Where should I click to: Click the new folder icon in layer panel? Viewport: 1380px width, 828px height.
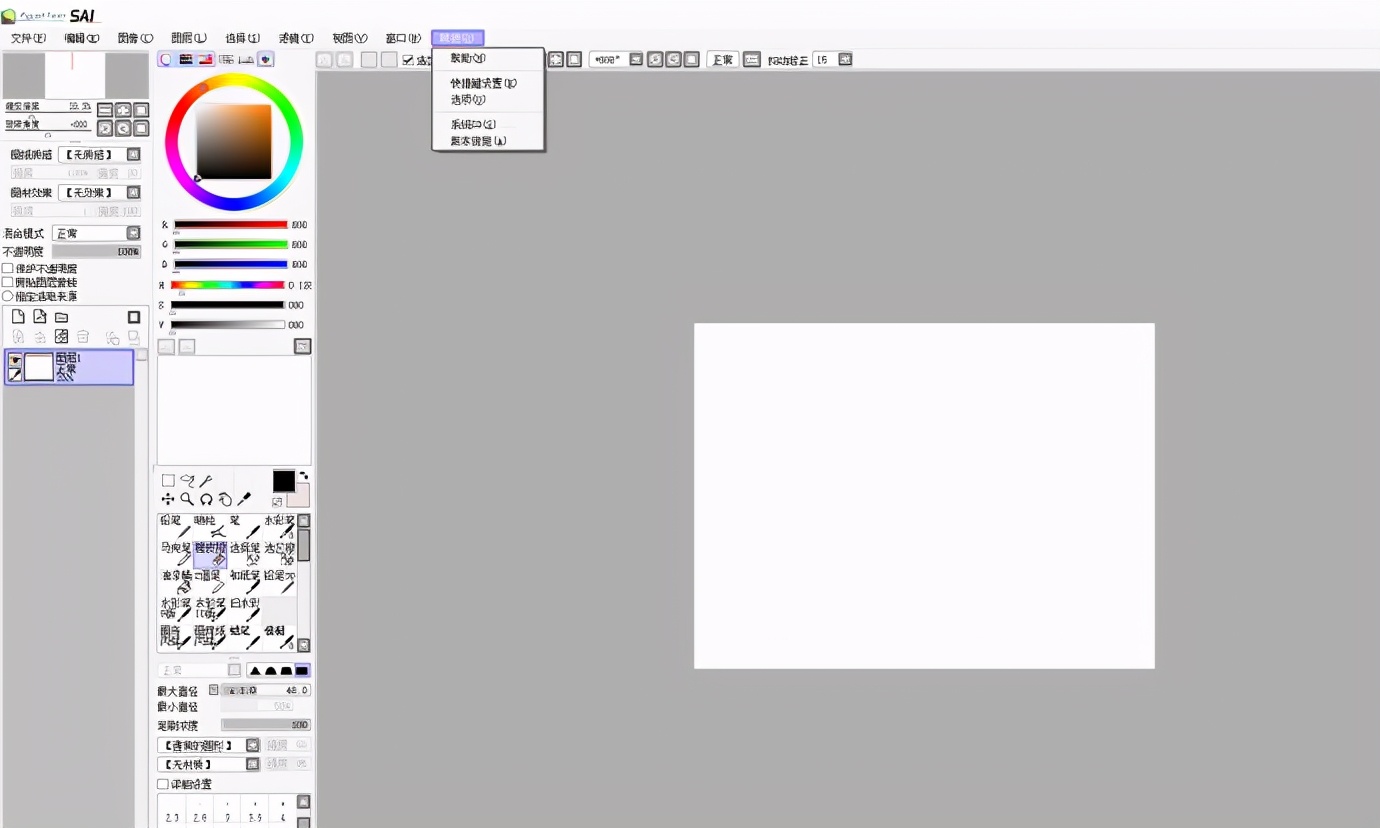[61, 317]
